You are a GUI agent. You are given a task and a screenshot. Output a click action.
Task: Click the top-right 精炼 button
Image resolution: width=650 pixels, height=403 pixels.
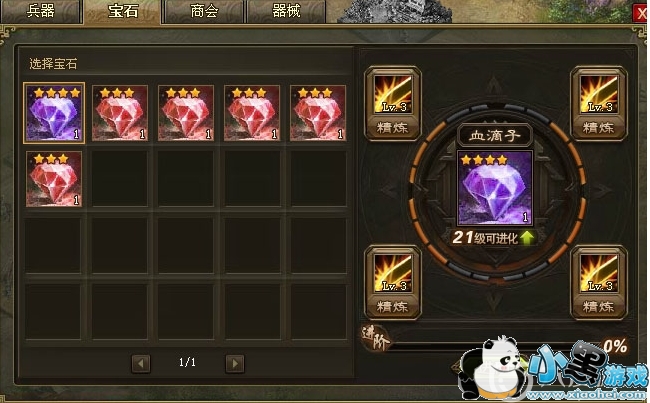(x=599, y=128)
